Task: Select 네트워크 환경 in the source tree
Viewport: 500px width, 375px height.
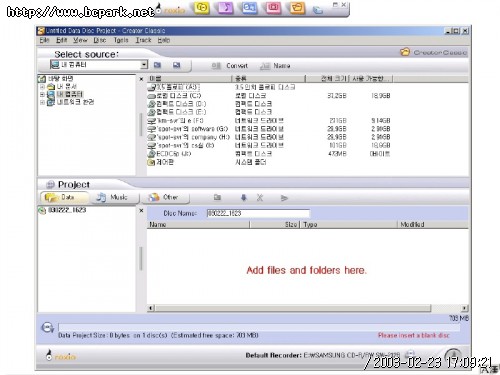Action: [75, 102]
